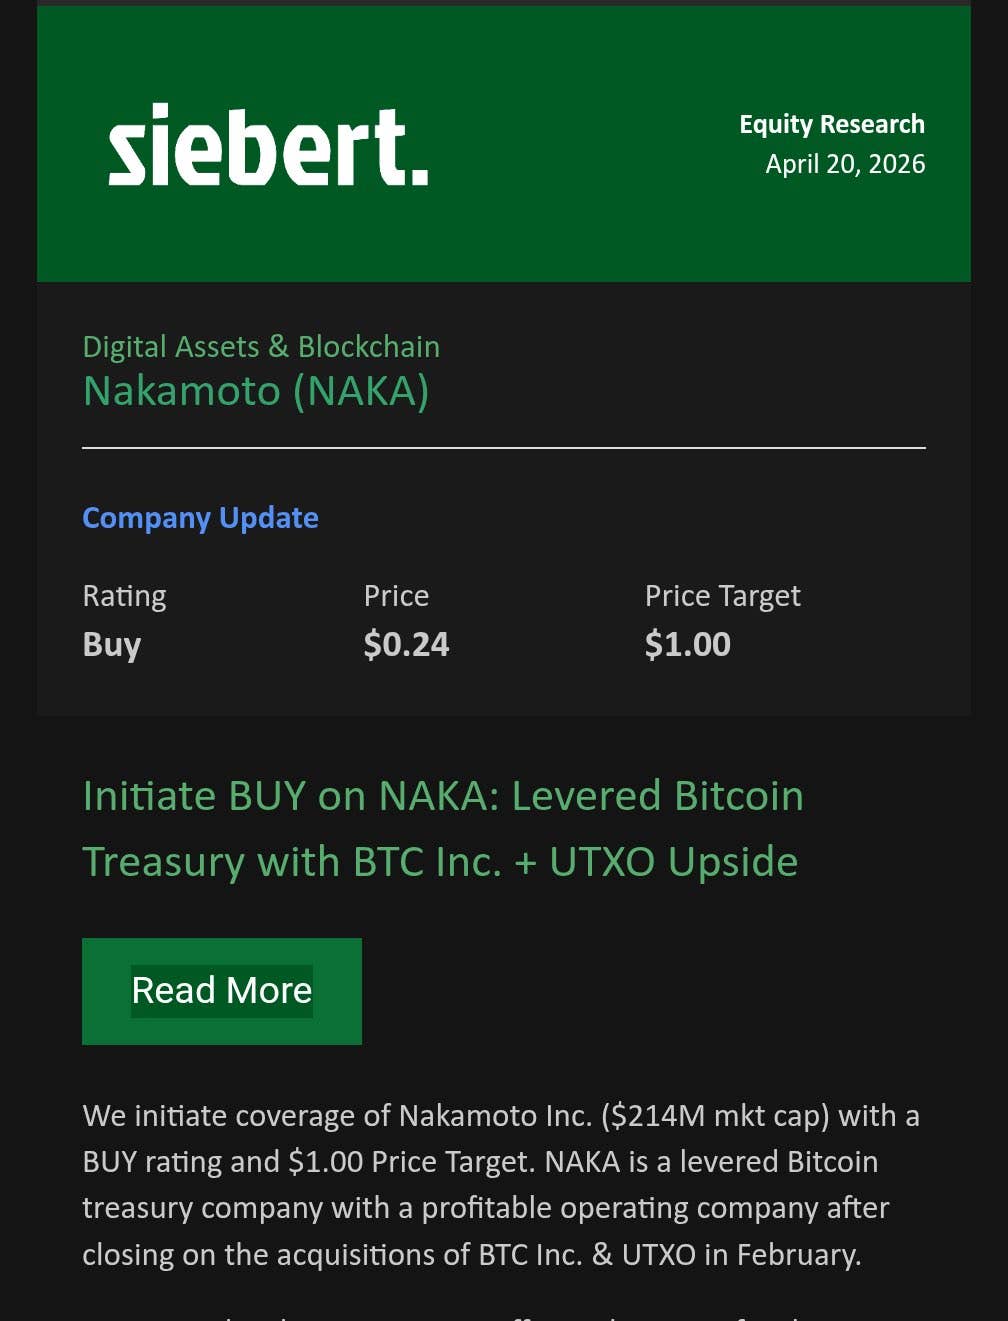Click the horizontal divider under Nakamoto title
Image resolution: width=1008 pixels, height=1321 pixels.
point(503,448)
